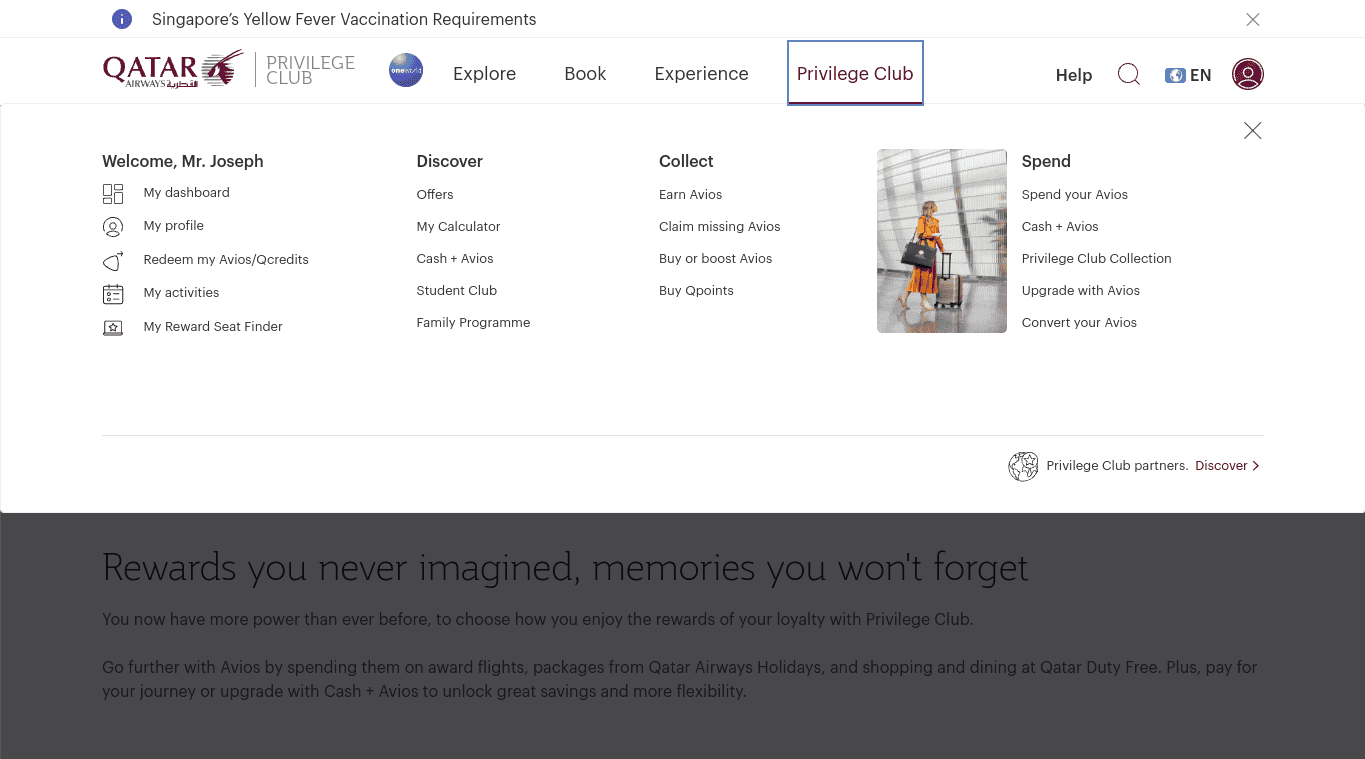The width and height of the screenshot is (1365, 759).
Task: Close the Privilege Club mega menu
Action: coord(1252,131)
